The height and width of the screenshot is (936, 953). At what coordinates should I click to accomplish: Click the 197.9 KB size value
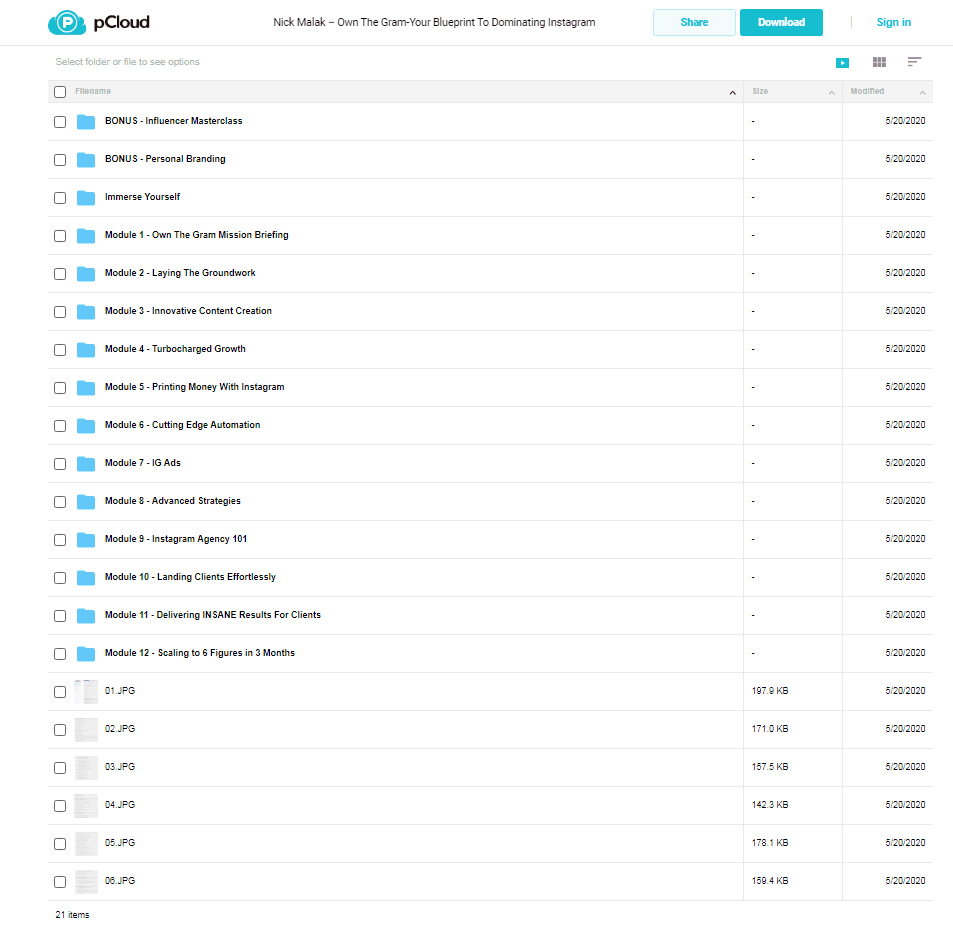tap(769, 691)
